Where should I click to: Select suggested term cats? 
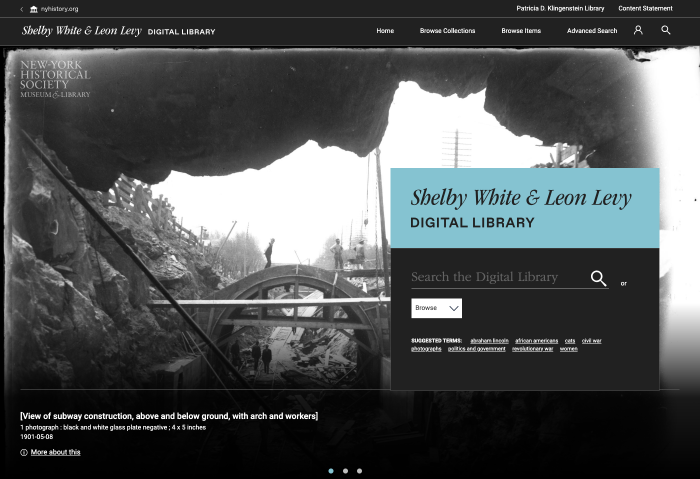(570, 341)
